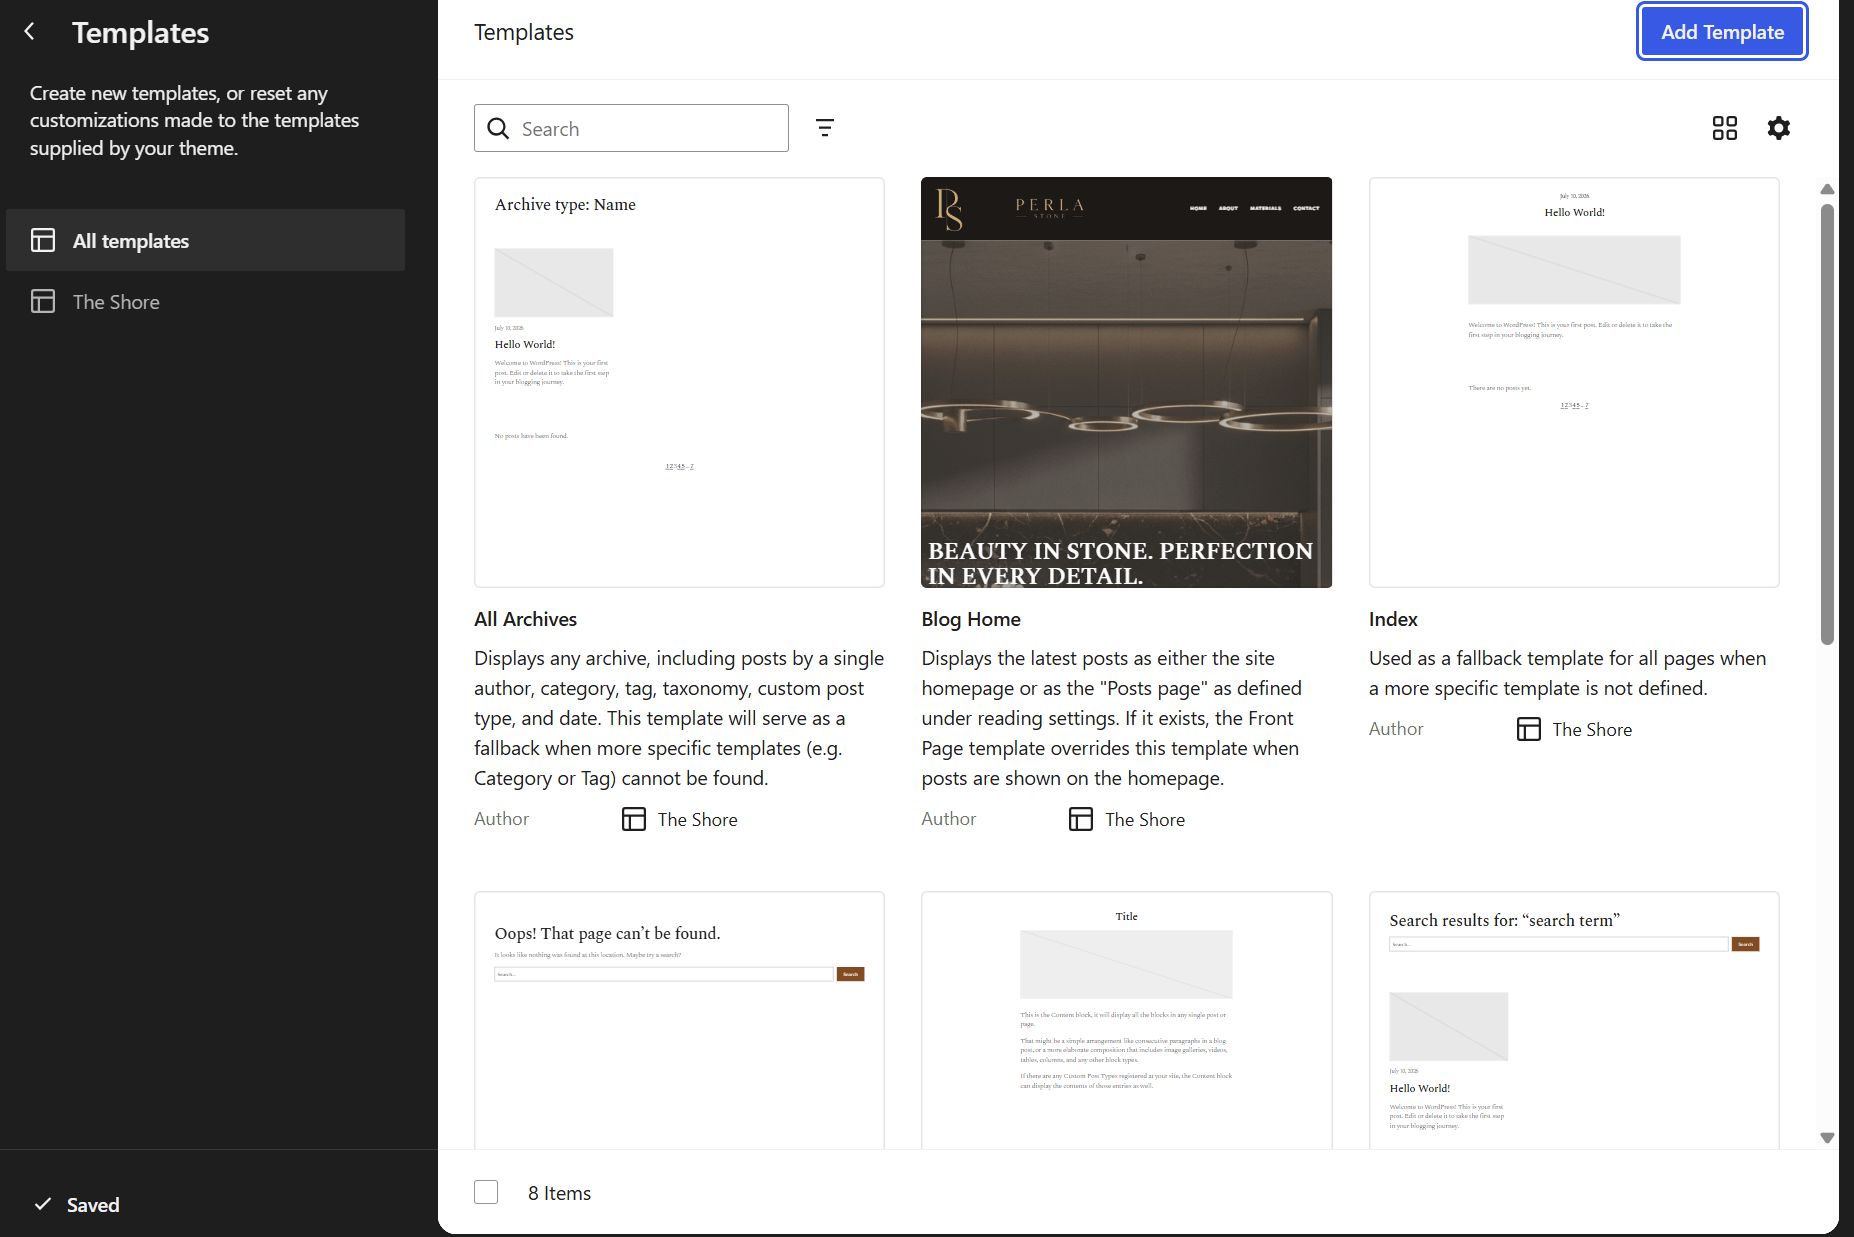Tick the select-all items checkbox
This screenshot has height=1237, width=1854.
486,1192
